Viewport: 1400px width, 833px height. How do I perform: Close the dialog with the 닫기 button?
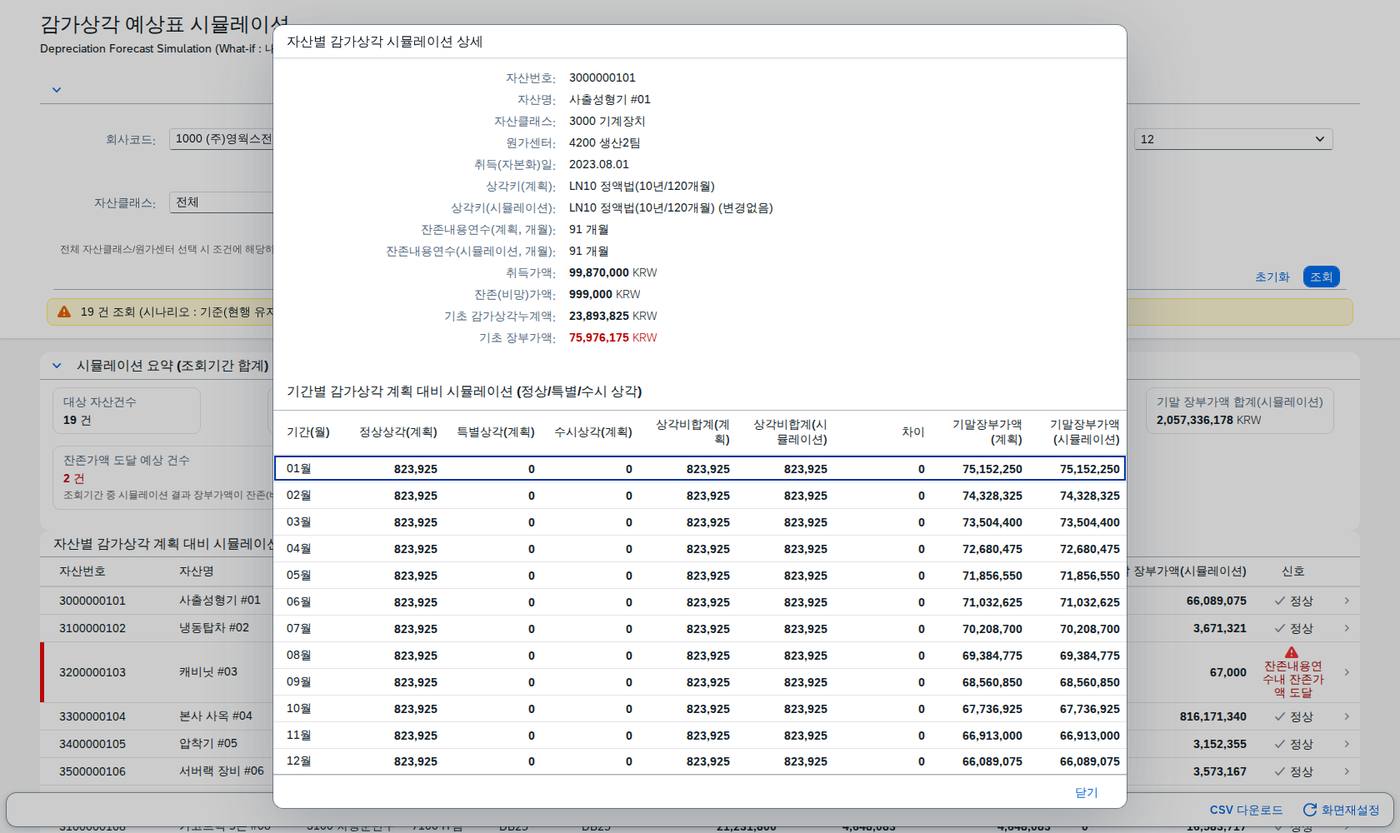[x=1086, y=792]
